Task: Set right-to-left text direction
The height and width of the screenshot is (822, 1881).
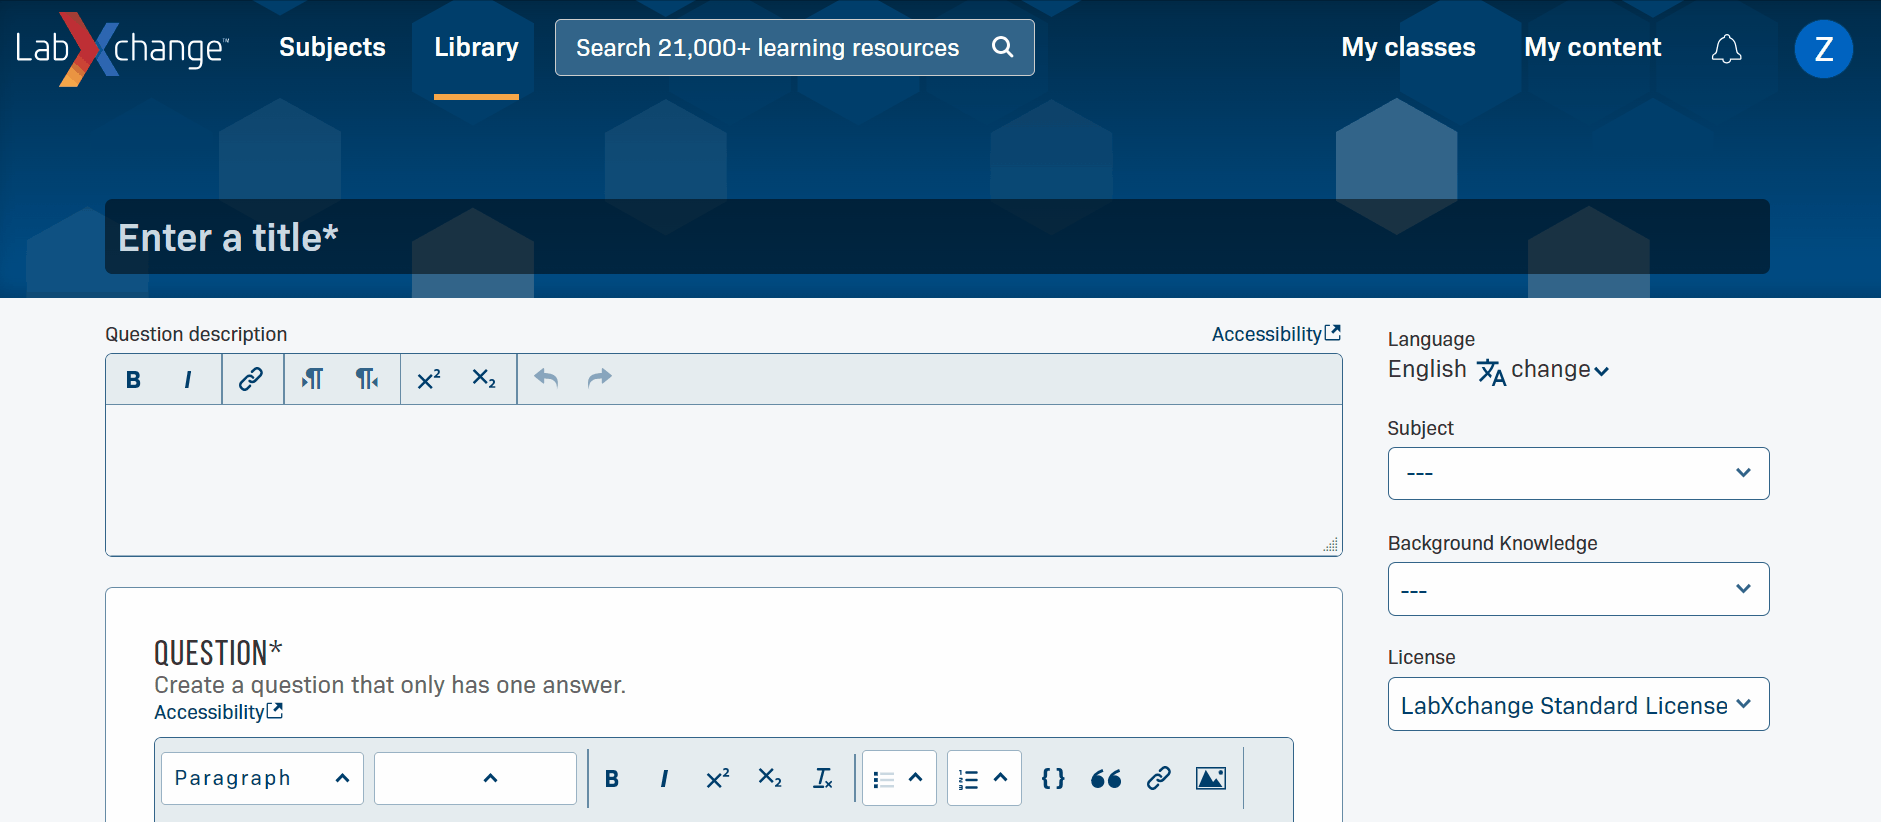Action: pos(367,379)
